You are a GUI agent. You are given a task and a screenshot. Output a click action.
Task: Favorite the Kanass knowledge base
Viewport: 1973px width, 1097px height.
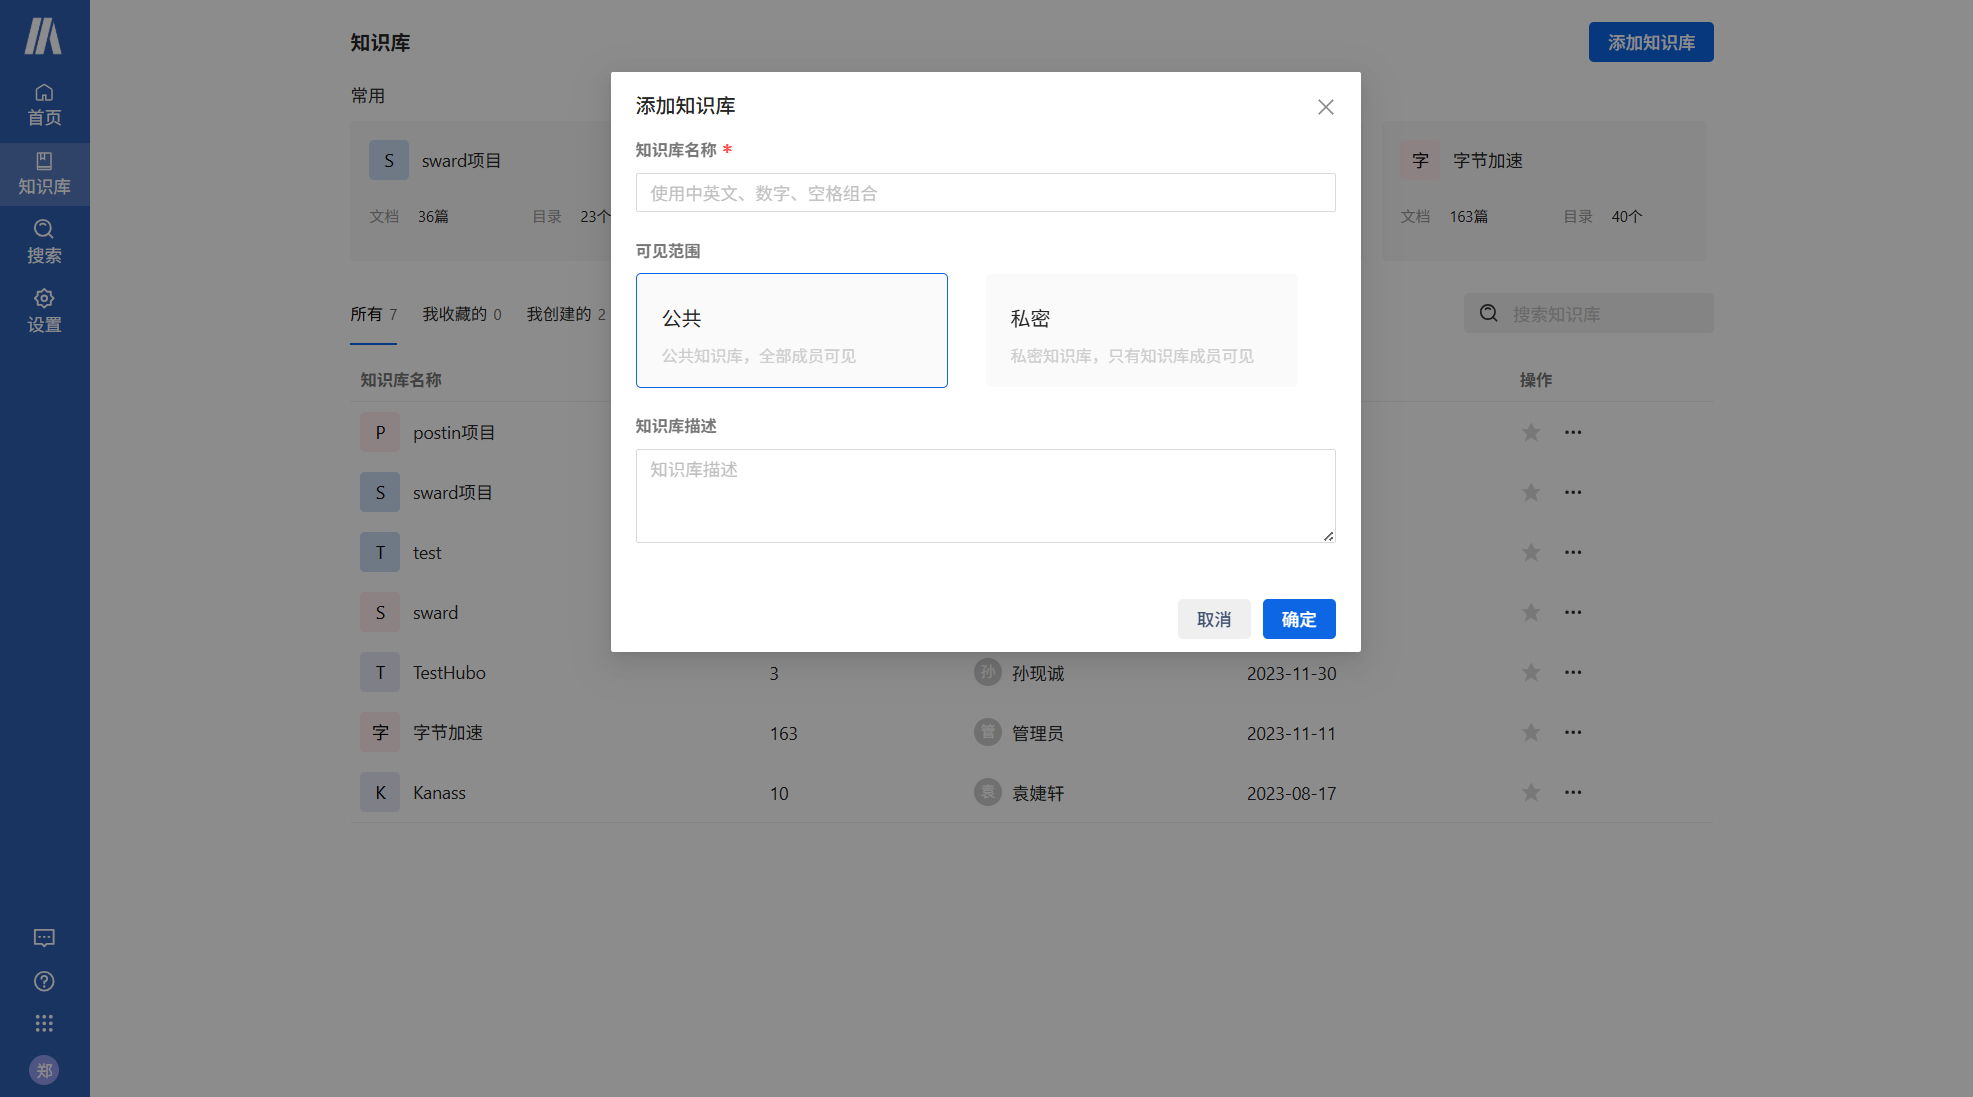click(1530, 792)
